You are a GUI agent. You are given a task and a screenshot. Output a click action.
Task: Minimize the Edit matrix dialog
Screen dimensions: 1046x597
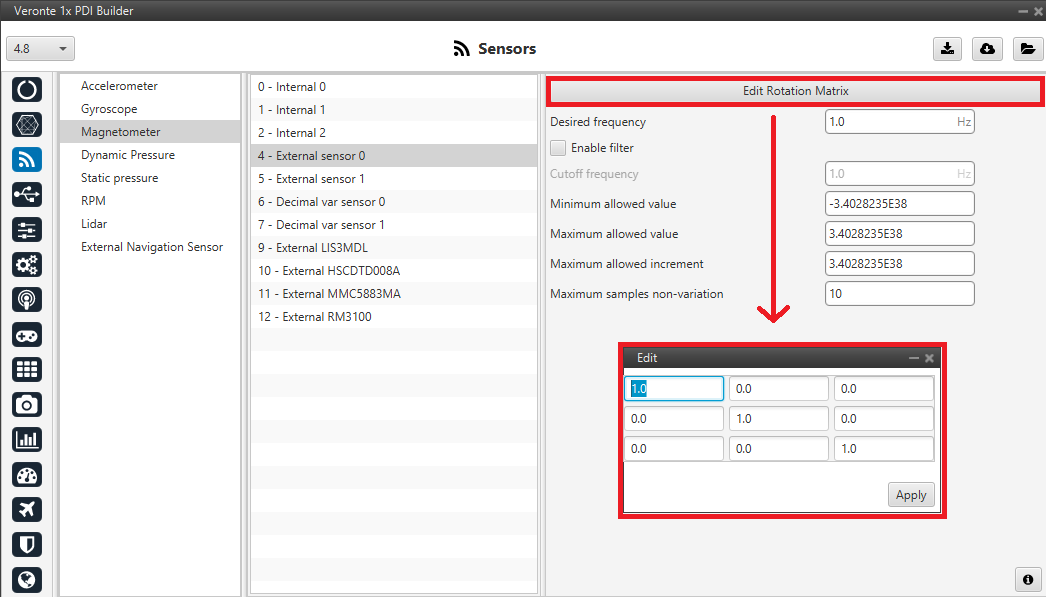tap(914, 358)
